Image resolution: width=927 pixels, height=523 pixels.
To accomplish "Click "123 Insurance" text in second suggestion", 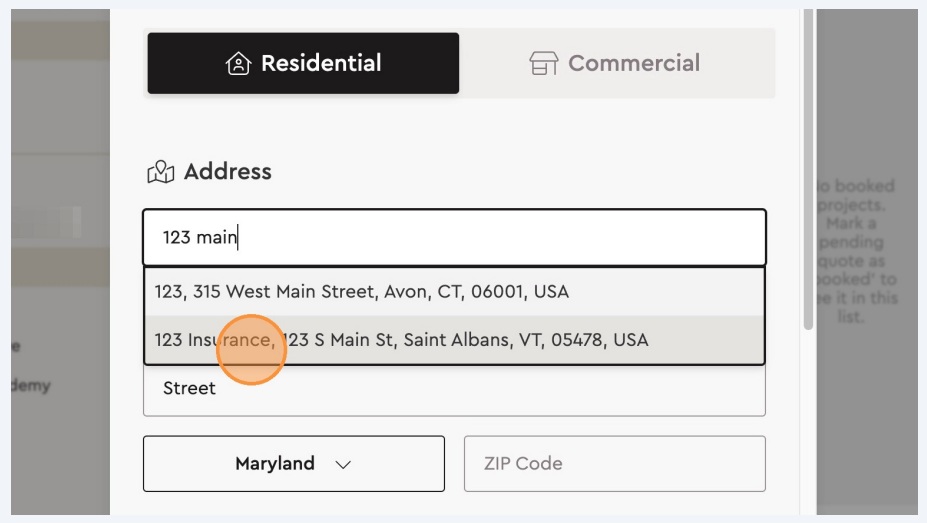I will coord(212,340).
